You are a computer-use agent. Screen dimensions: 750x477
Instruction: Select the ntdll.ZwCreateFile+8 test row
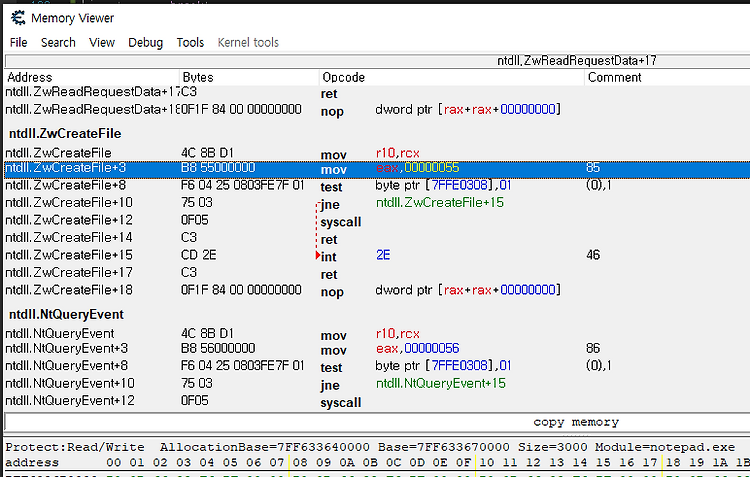(377, 186)
